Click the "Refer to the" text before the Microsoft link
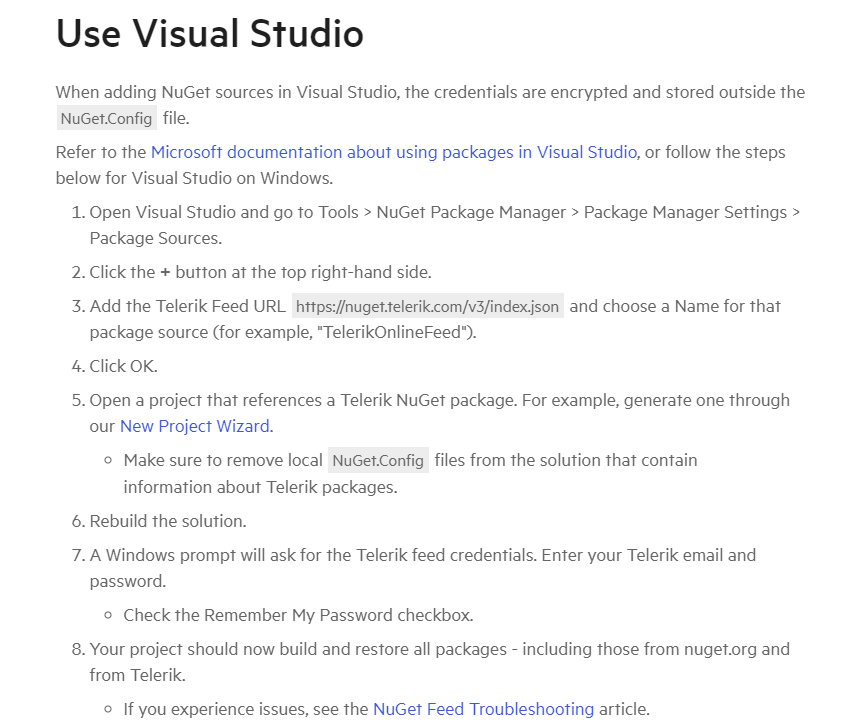 [101, 153]
